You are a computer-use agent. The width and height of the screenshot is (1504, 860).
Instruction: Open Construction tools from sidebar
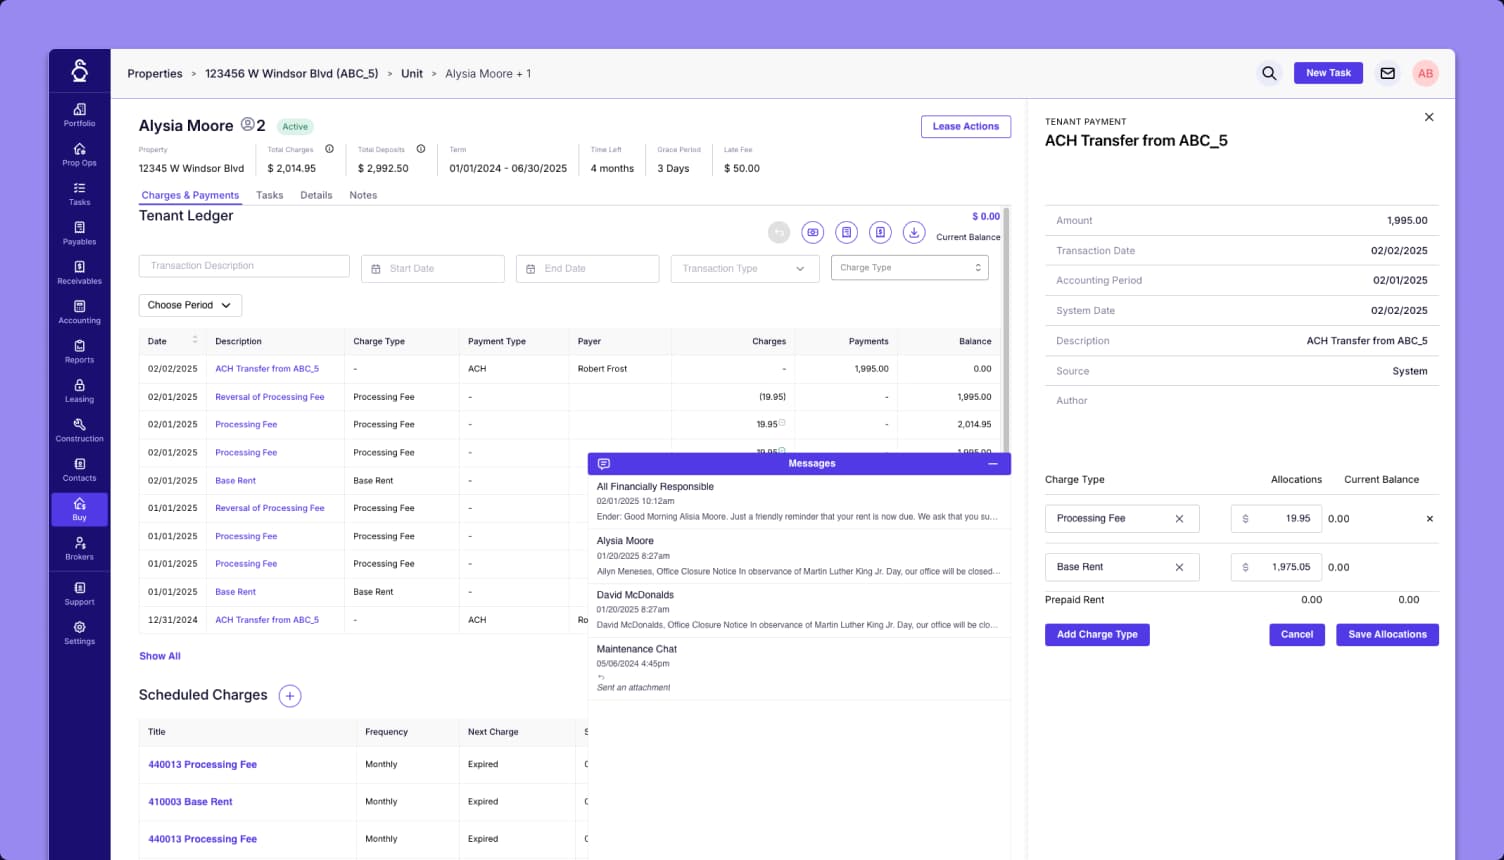pyautogui.click(x=79, y=431)
